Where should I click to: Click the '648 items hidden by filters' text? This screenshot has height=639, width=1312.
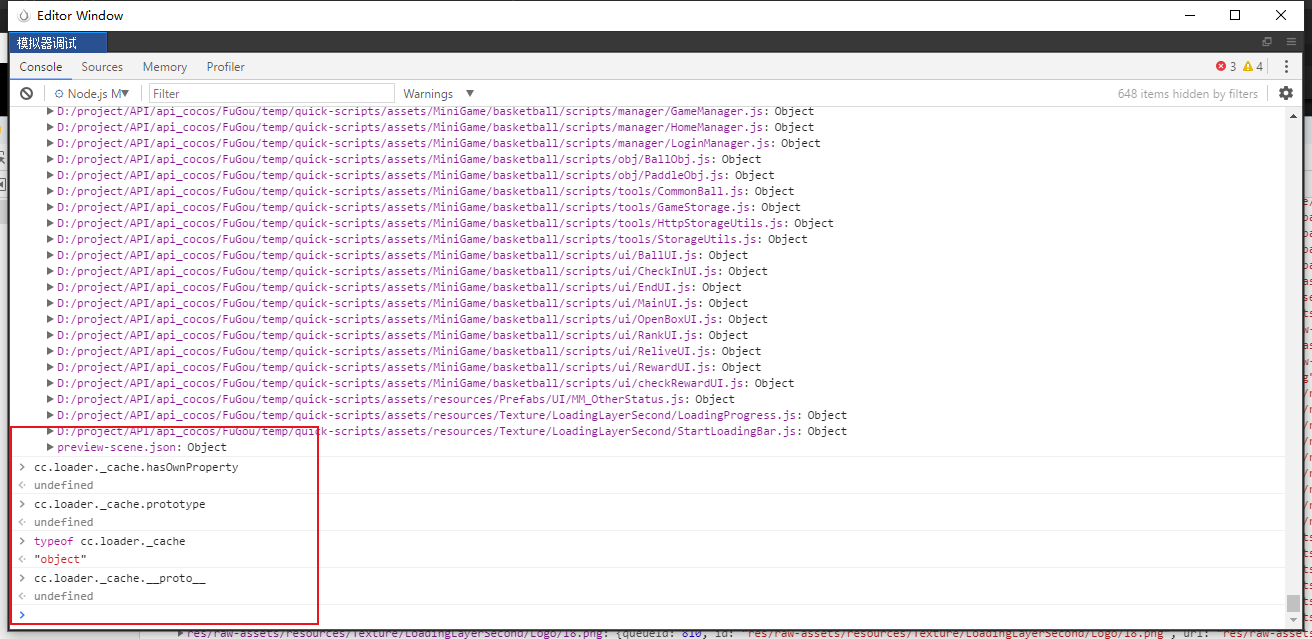(1188, 93)
